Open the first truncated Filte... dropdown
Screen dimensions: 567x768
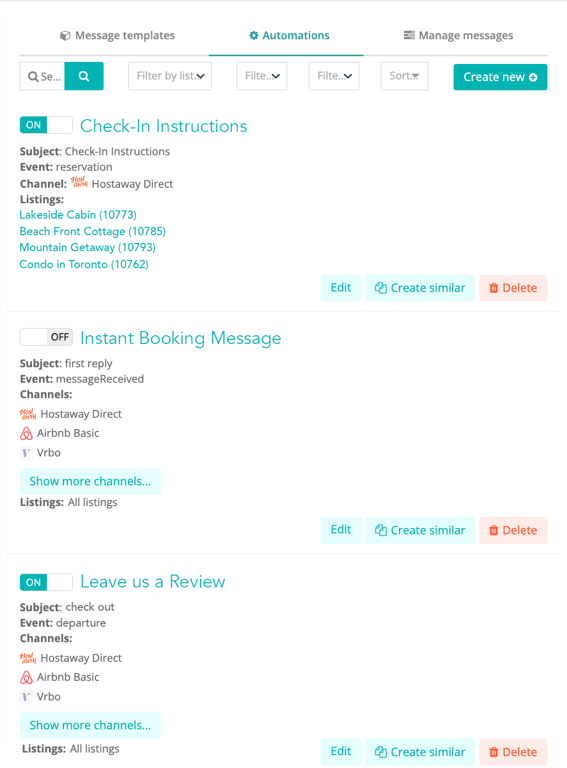[x=261, y=76]
